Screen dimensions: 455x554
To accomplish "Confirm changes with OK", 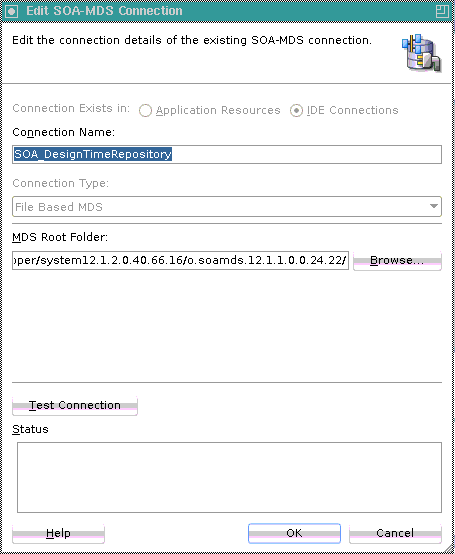I will pyautogui.click(x=294, y=534).
